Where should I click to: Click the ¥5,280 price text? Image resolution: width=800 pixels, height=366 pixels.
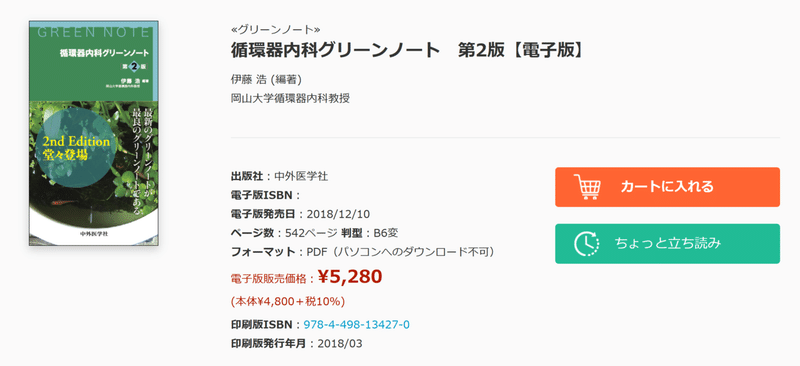pos(350,276)
